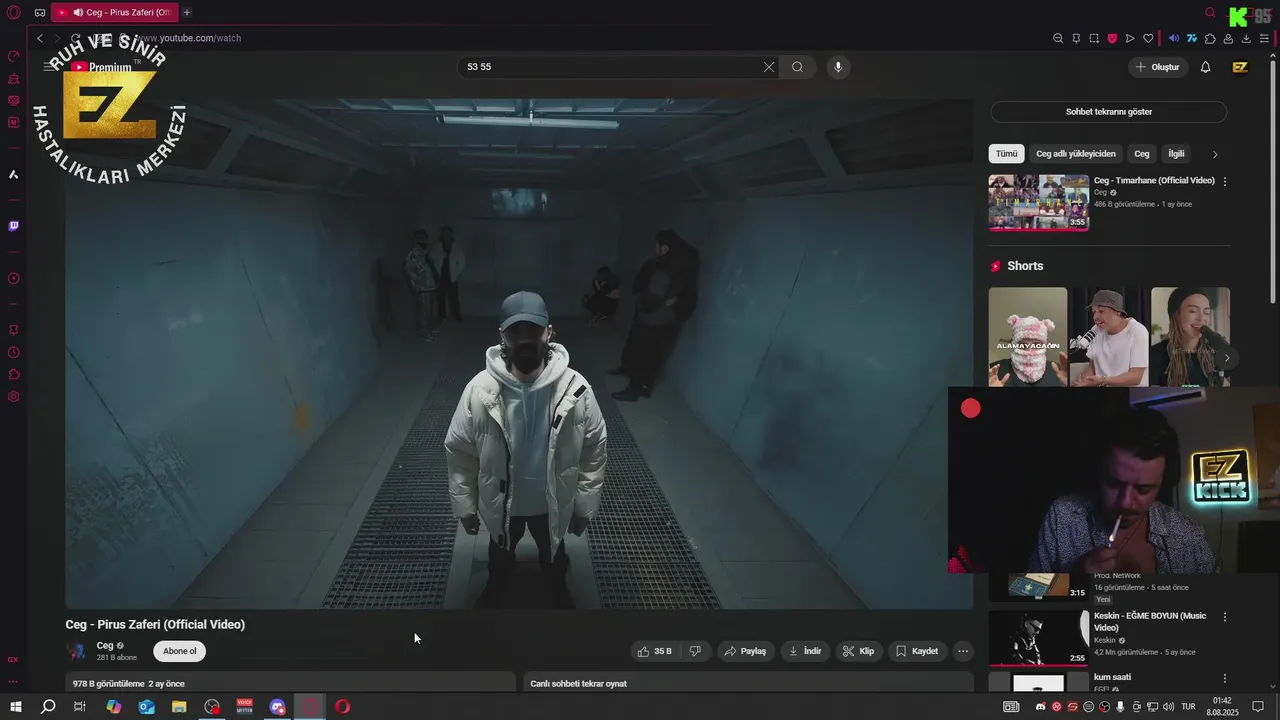Bookmark the page with heart icon
The image size is (1280, 720).
(x=1148, y=38)
